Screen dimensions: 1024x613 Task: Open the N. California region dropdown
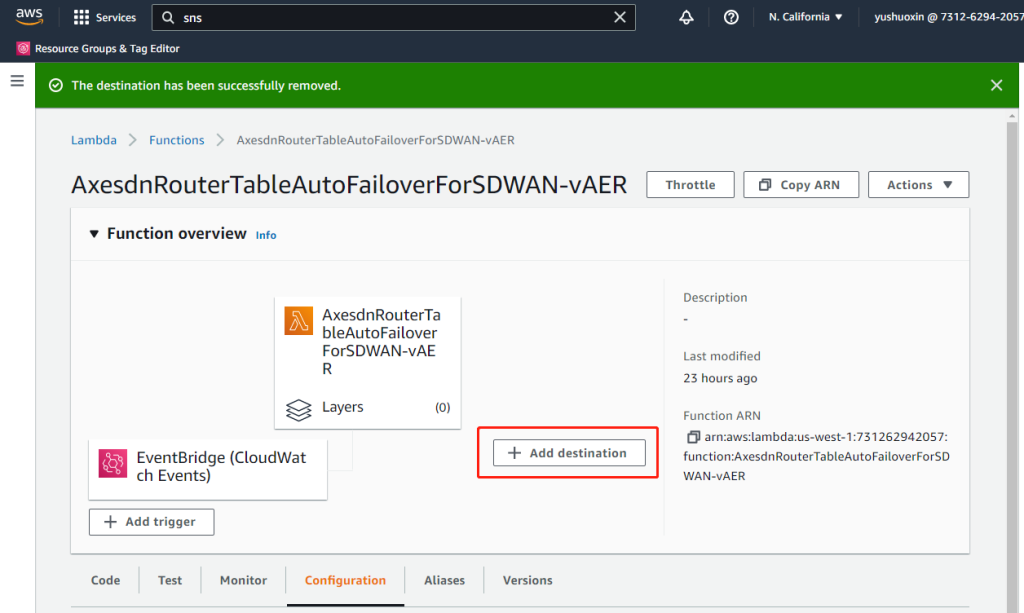[805, 17]
